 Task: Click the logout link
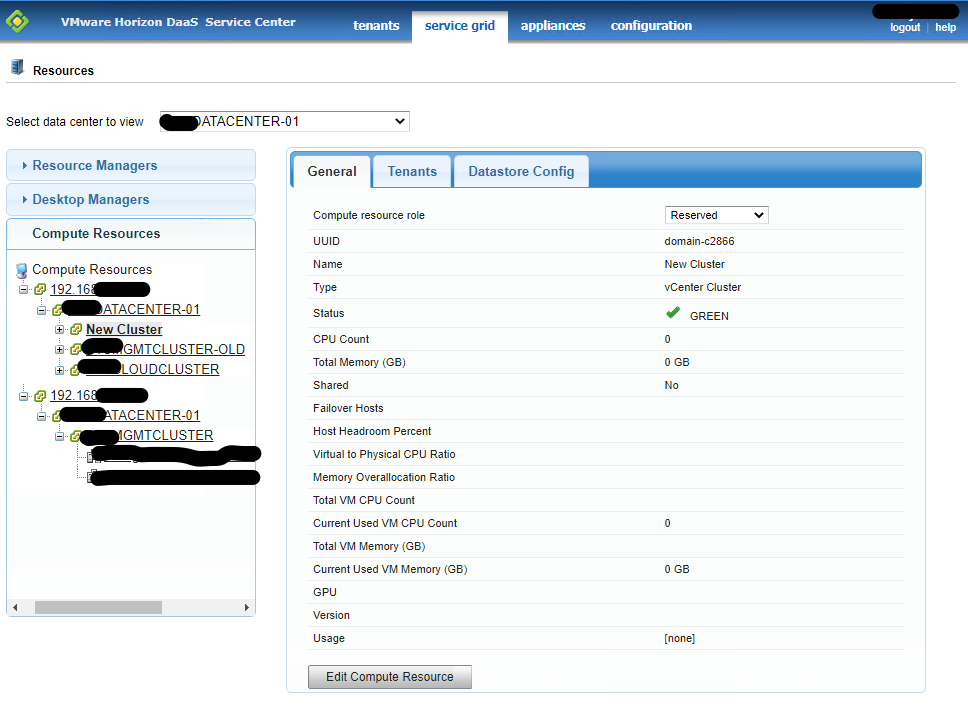coord(904,27)
